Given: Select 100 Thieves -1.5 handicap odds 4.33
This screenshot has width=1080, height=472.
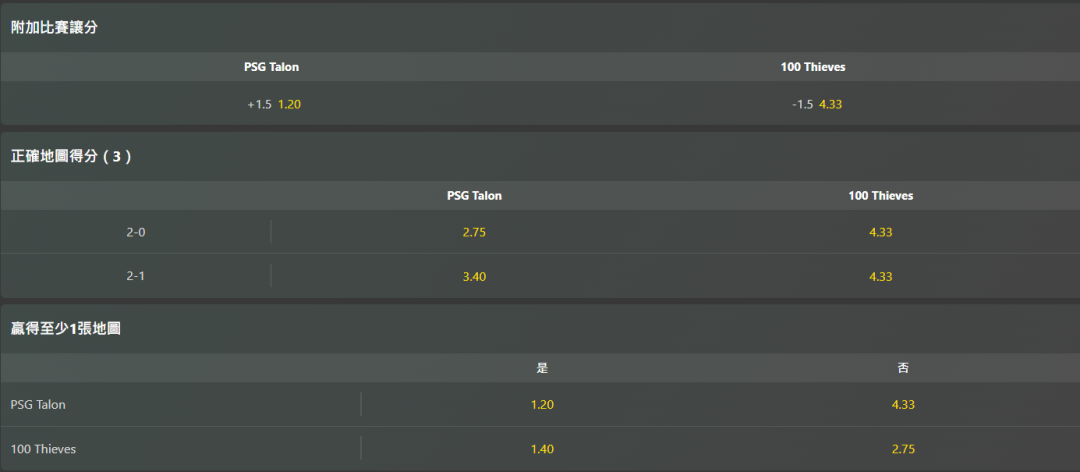Looking at the screenshot, I should [x=815, y=104].
